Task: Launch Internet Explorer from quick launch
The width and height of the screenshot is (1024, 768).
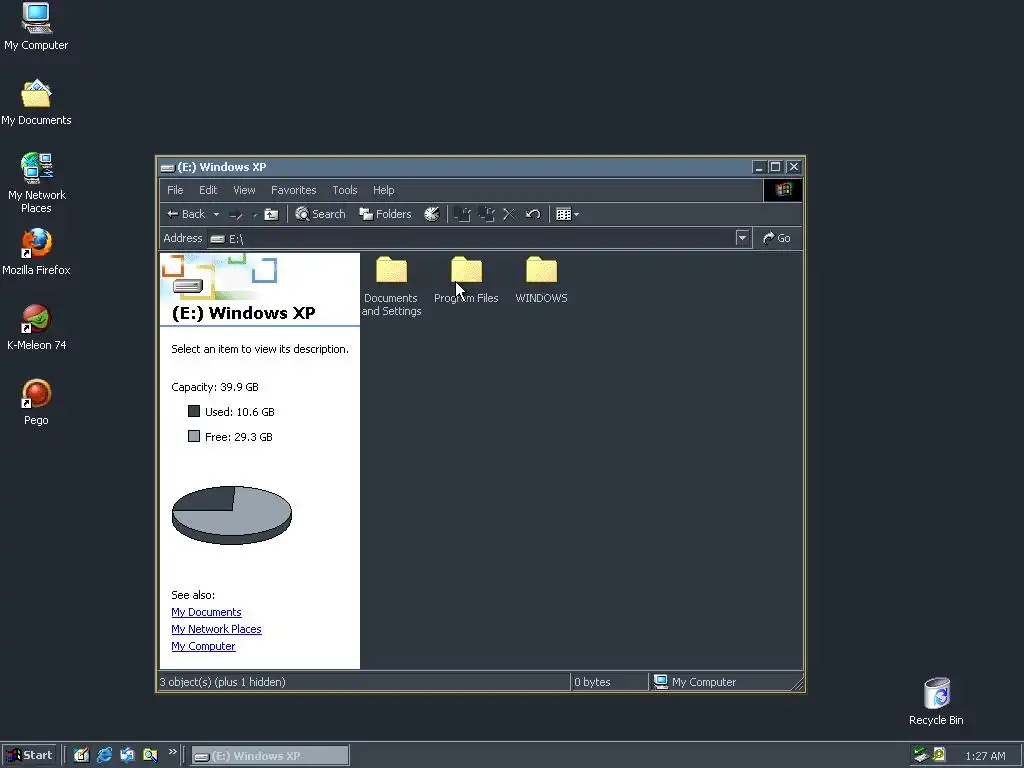Action: pyautogui.click(x=104, y=755)
